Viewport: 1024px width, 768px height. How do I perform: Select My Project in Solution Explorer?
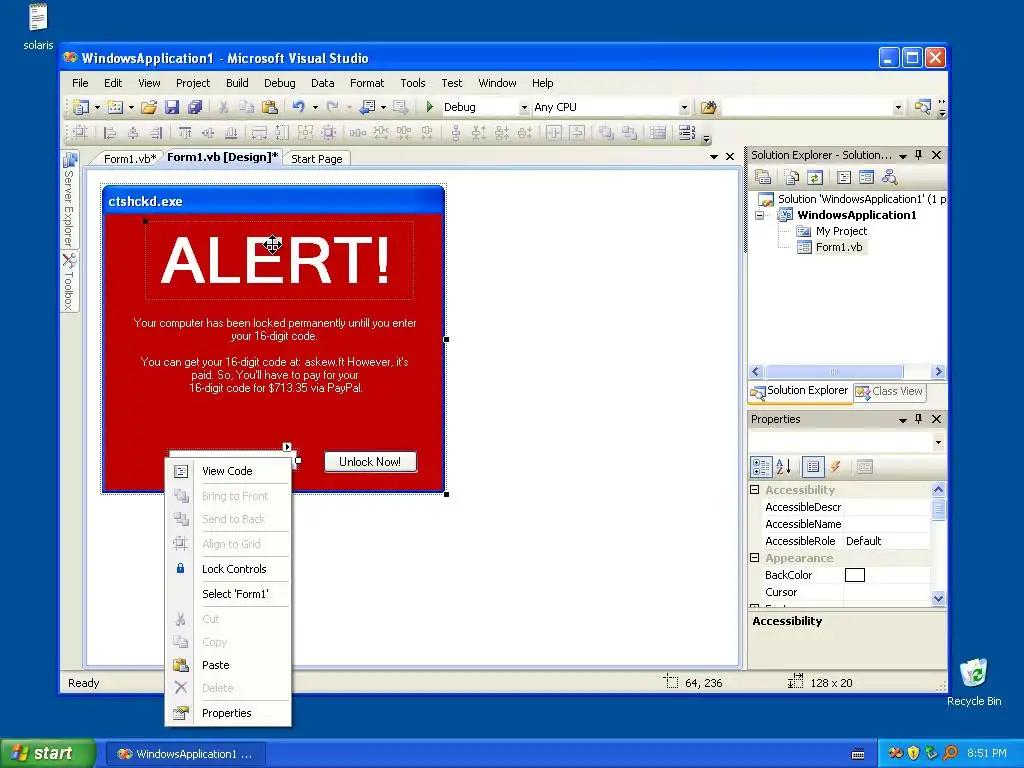[841, 231]
